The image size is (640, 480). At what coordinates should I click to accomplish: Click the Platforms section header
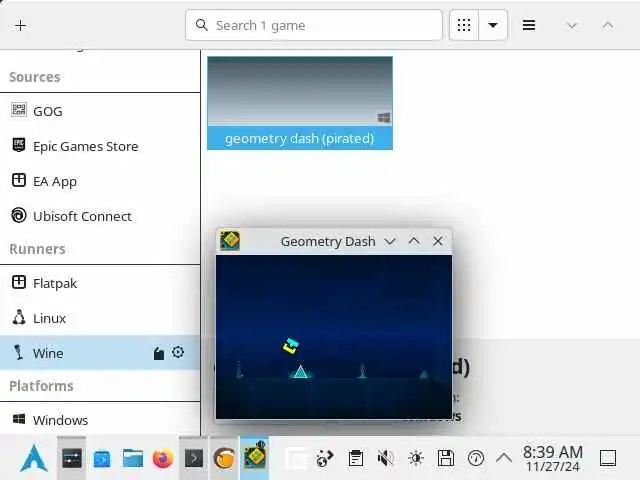pyautogui.click(x=41, y=386)
